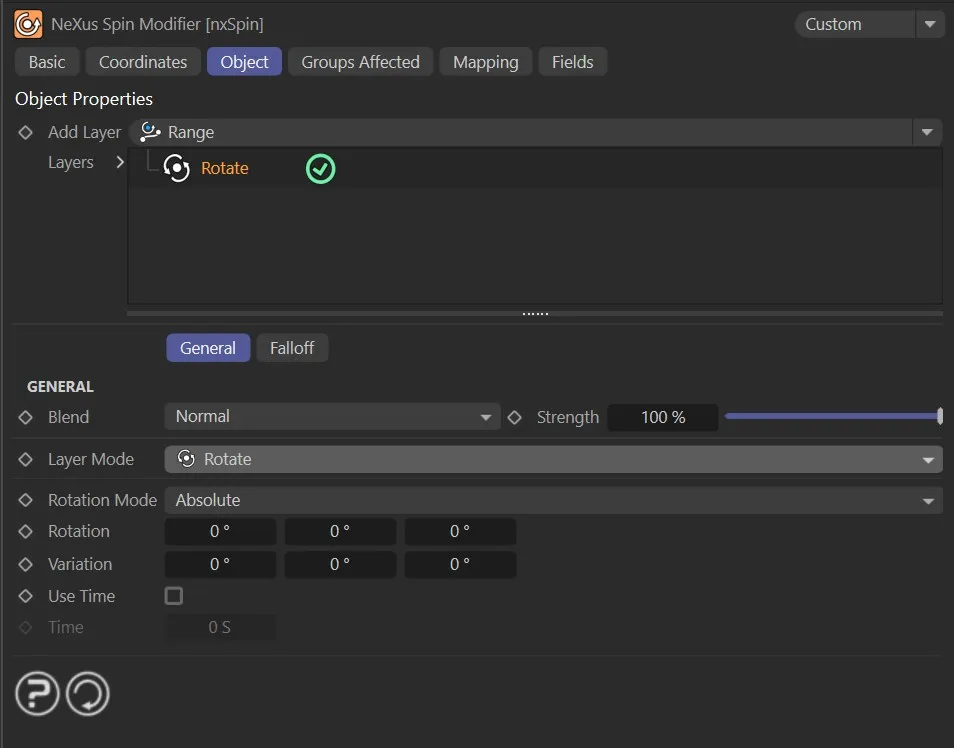Click the first Rotation value field

[220, 532]
